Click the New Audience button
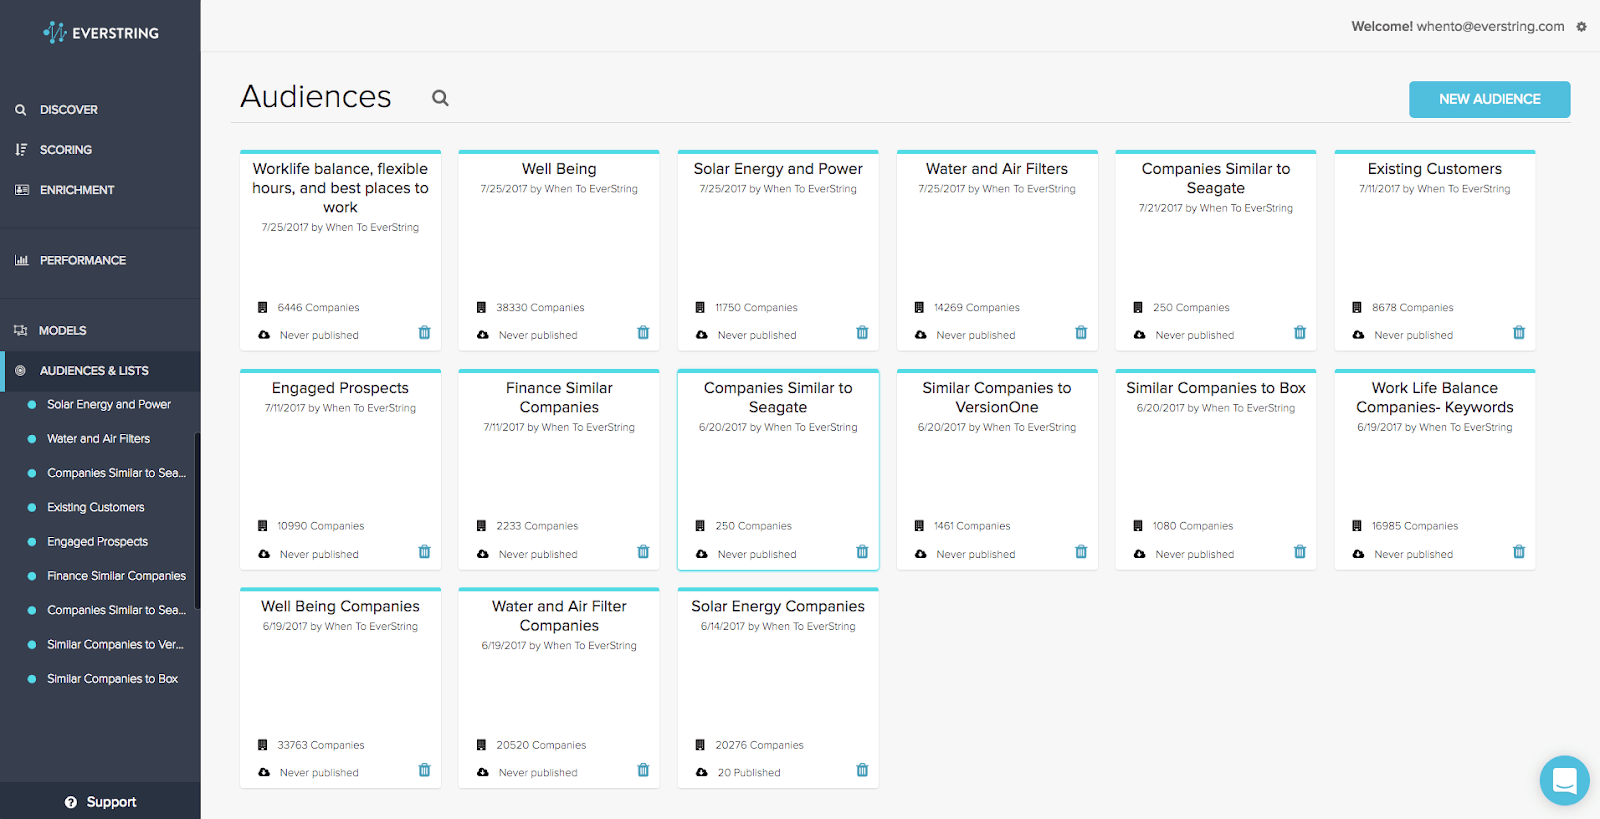1600x819 pixels. [x=1489, y=99]
